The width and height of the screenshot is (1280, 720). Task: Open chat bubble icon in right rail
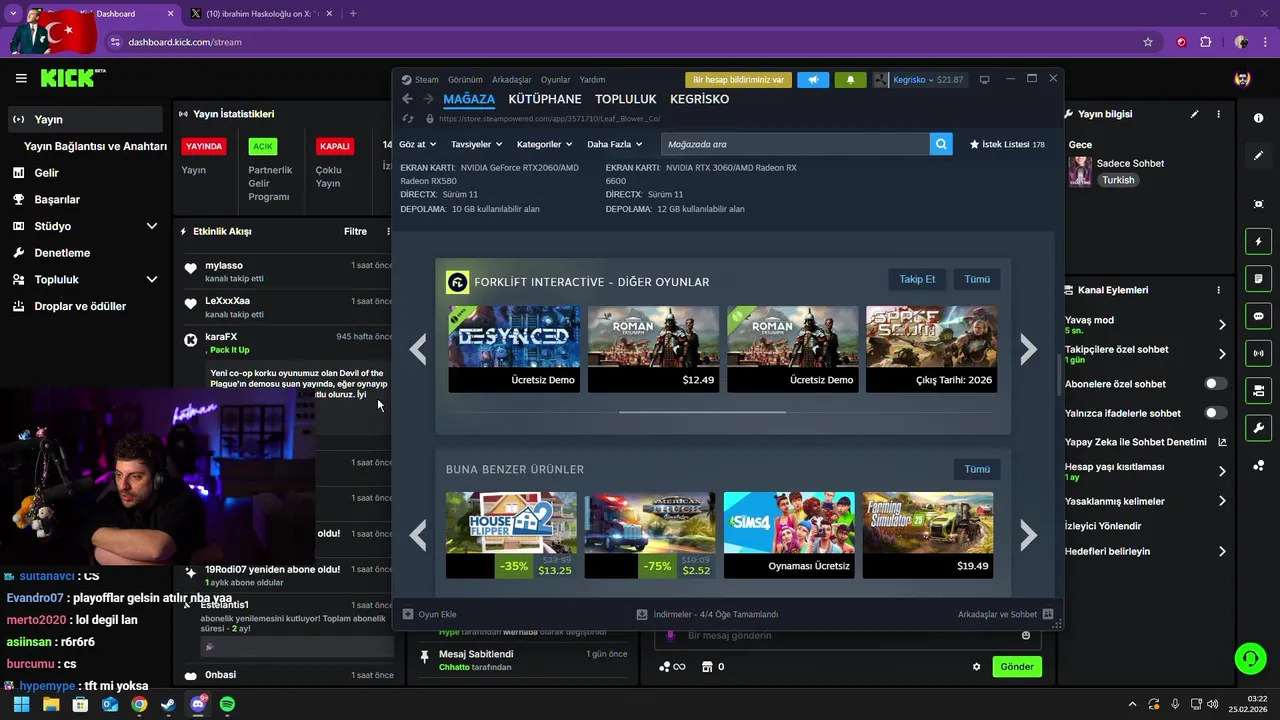click(1258, 316)
